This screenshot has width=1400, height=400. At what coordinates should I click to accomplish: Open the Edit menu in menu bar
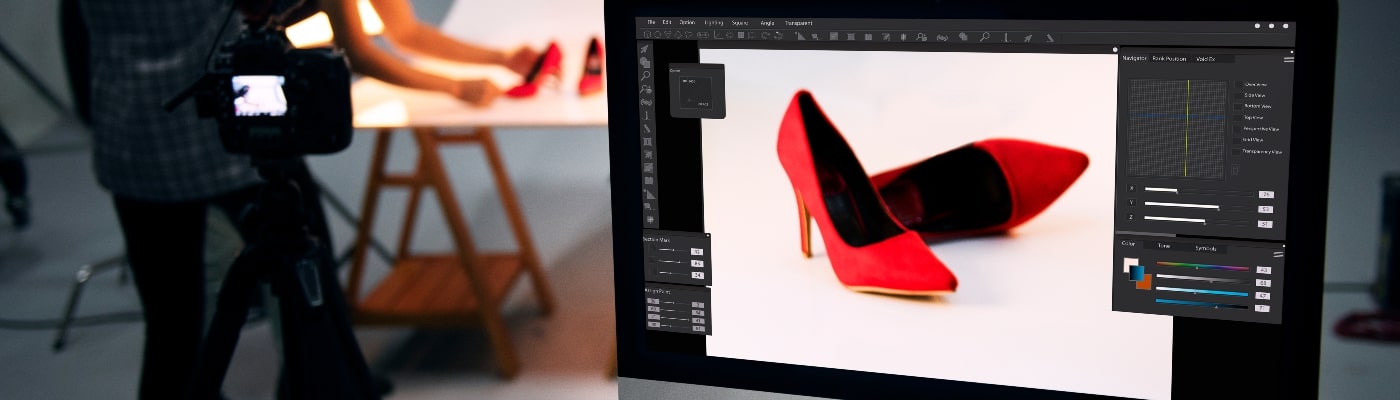(667, 21)
